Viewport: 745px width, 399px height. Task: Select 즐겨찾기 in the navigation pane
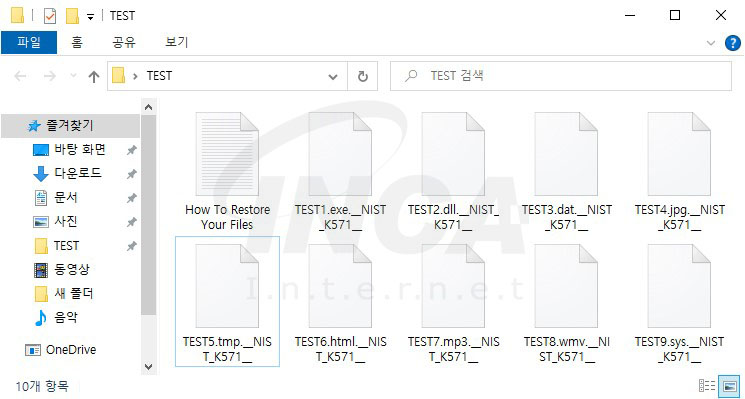pyautogui.click(x=70, y=126)
